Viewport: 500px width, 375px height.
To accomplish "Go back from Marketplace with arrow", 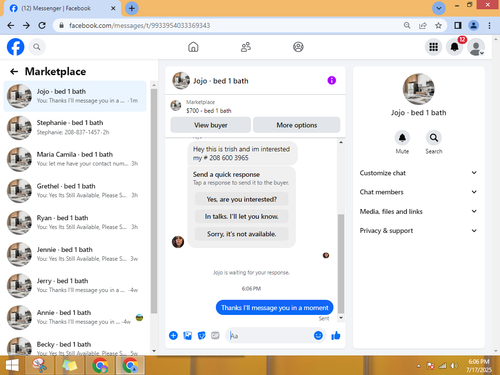I will 14,71.
